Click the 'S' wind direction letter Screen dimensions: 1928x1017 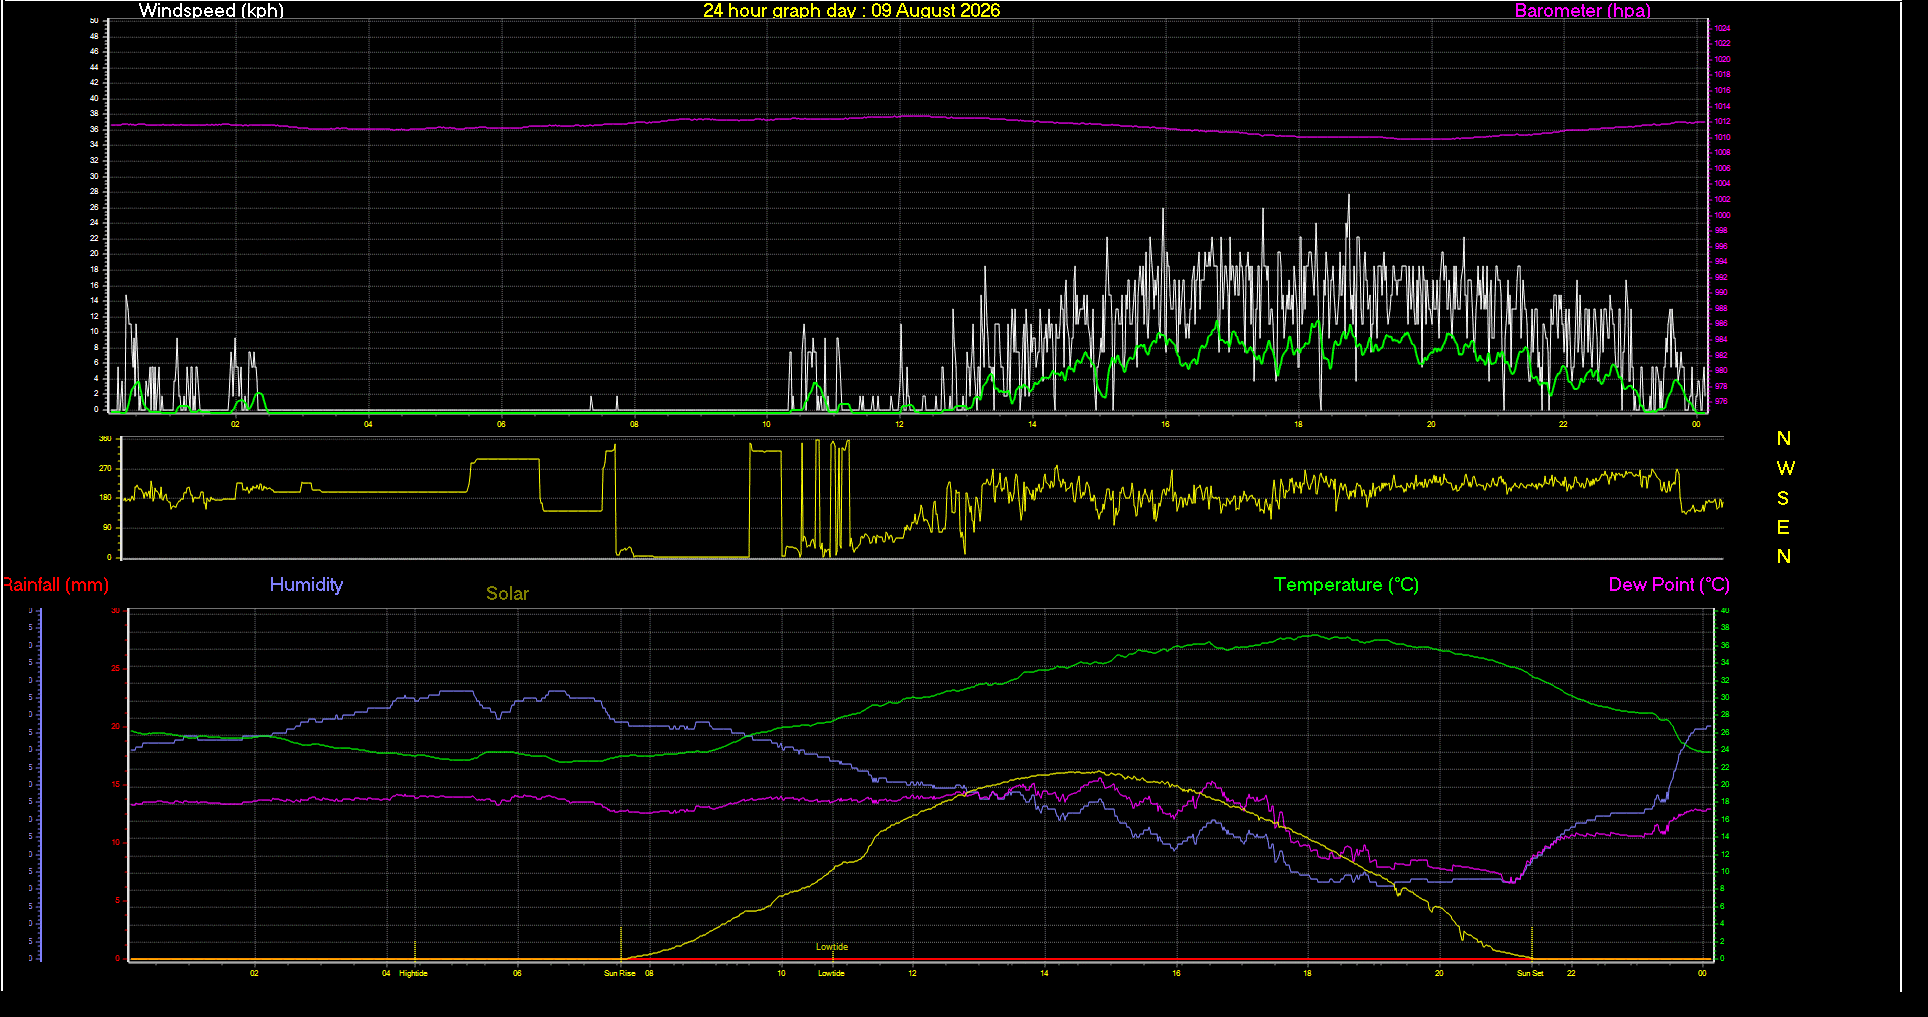pos(1783,498)
